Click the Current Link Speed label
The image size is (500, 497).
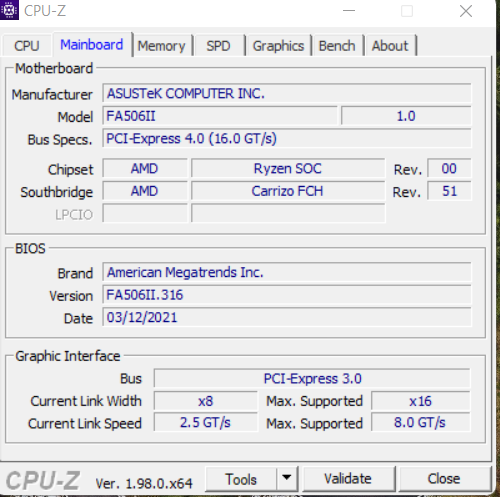[85, 424]
